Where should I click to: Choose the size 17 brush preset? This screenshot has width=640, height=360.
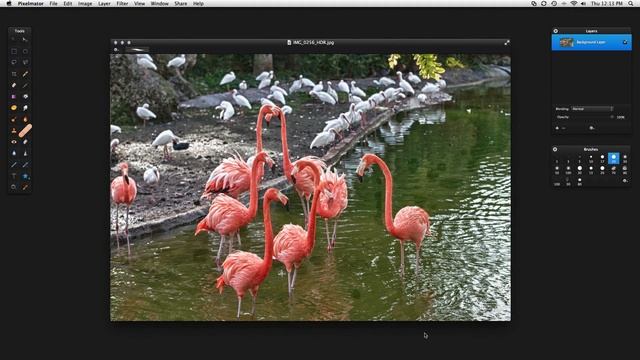coord(602,158)
